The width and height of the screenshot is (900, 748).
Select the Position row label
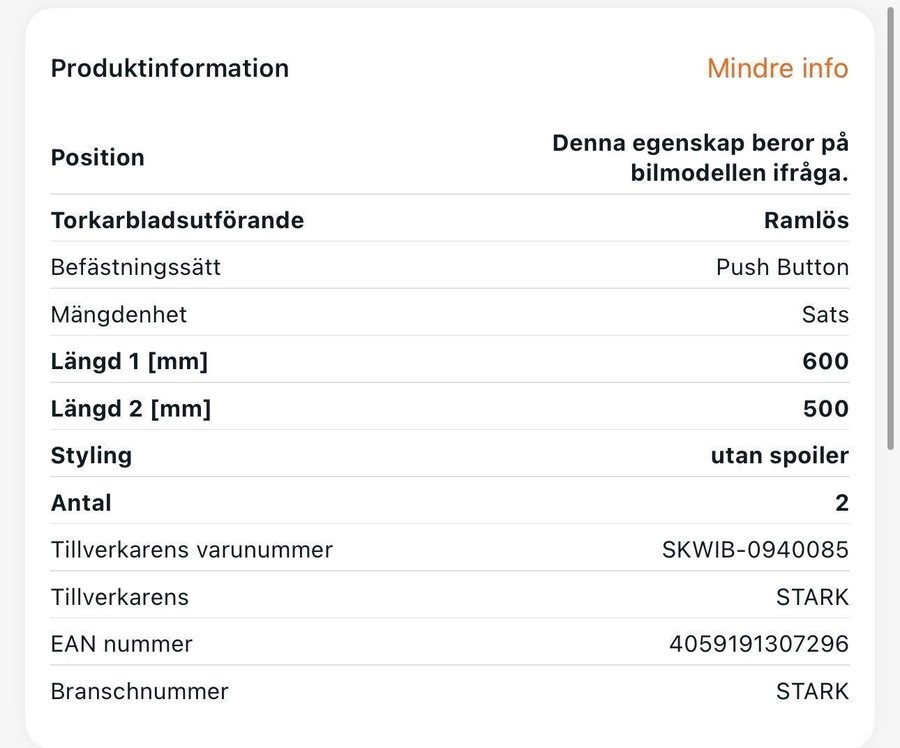tap(97, 157)
